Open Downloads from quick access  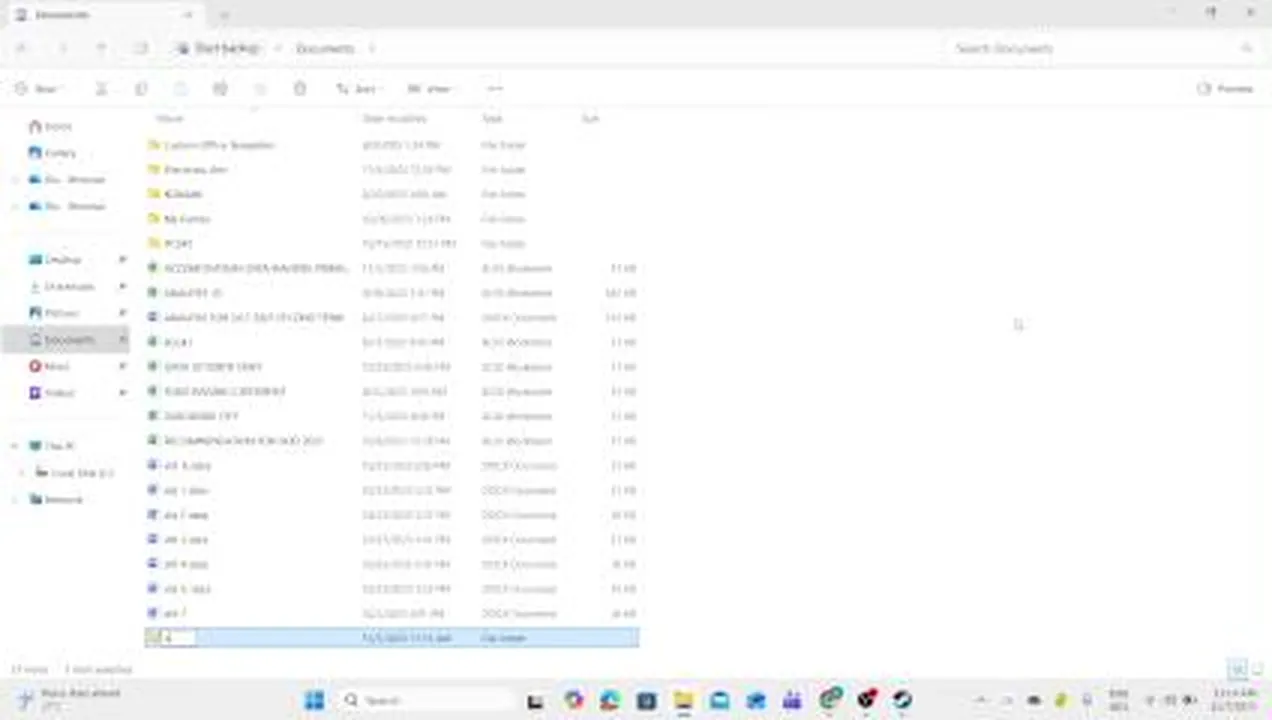coord(61,286)
